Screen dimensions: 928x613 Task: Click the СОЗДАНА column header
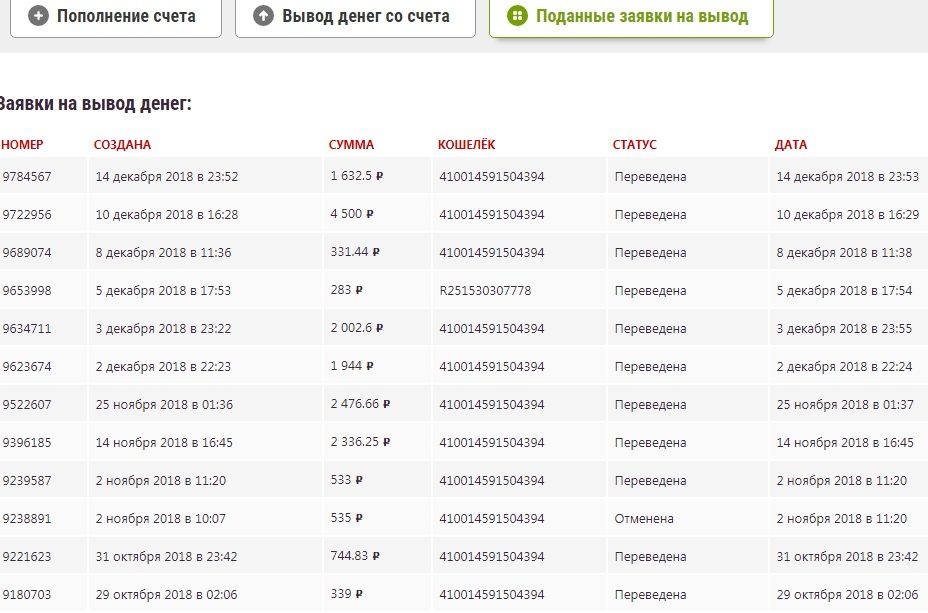pyautogui.click(x=122, y=145)
